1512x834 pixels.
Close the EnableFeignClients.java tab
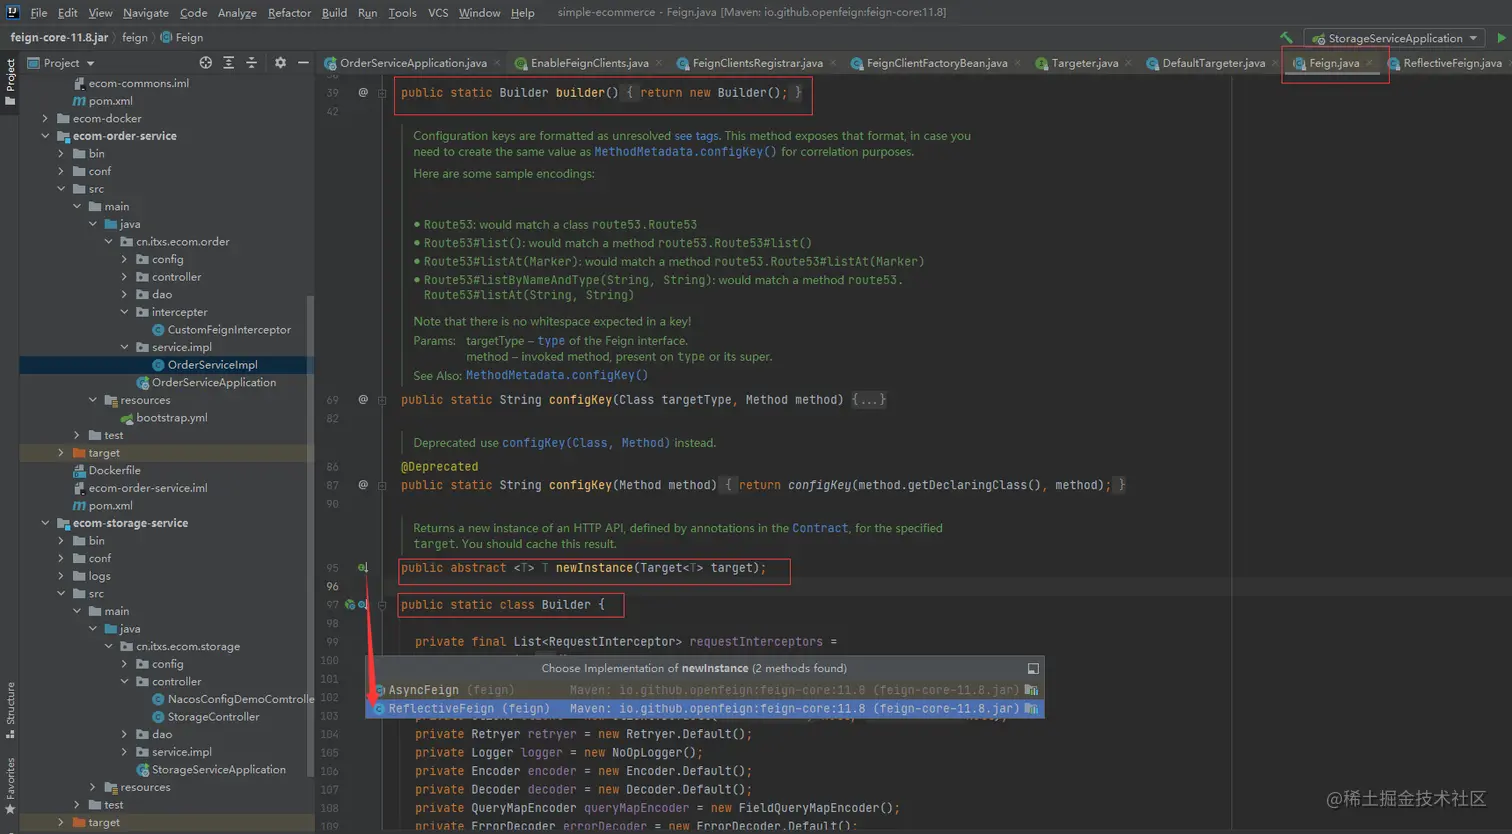tap(659, 63)
